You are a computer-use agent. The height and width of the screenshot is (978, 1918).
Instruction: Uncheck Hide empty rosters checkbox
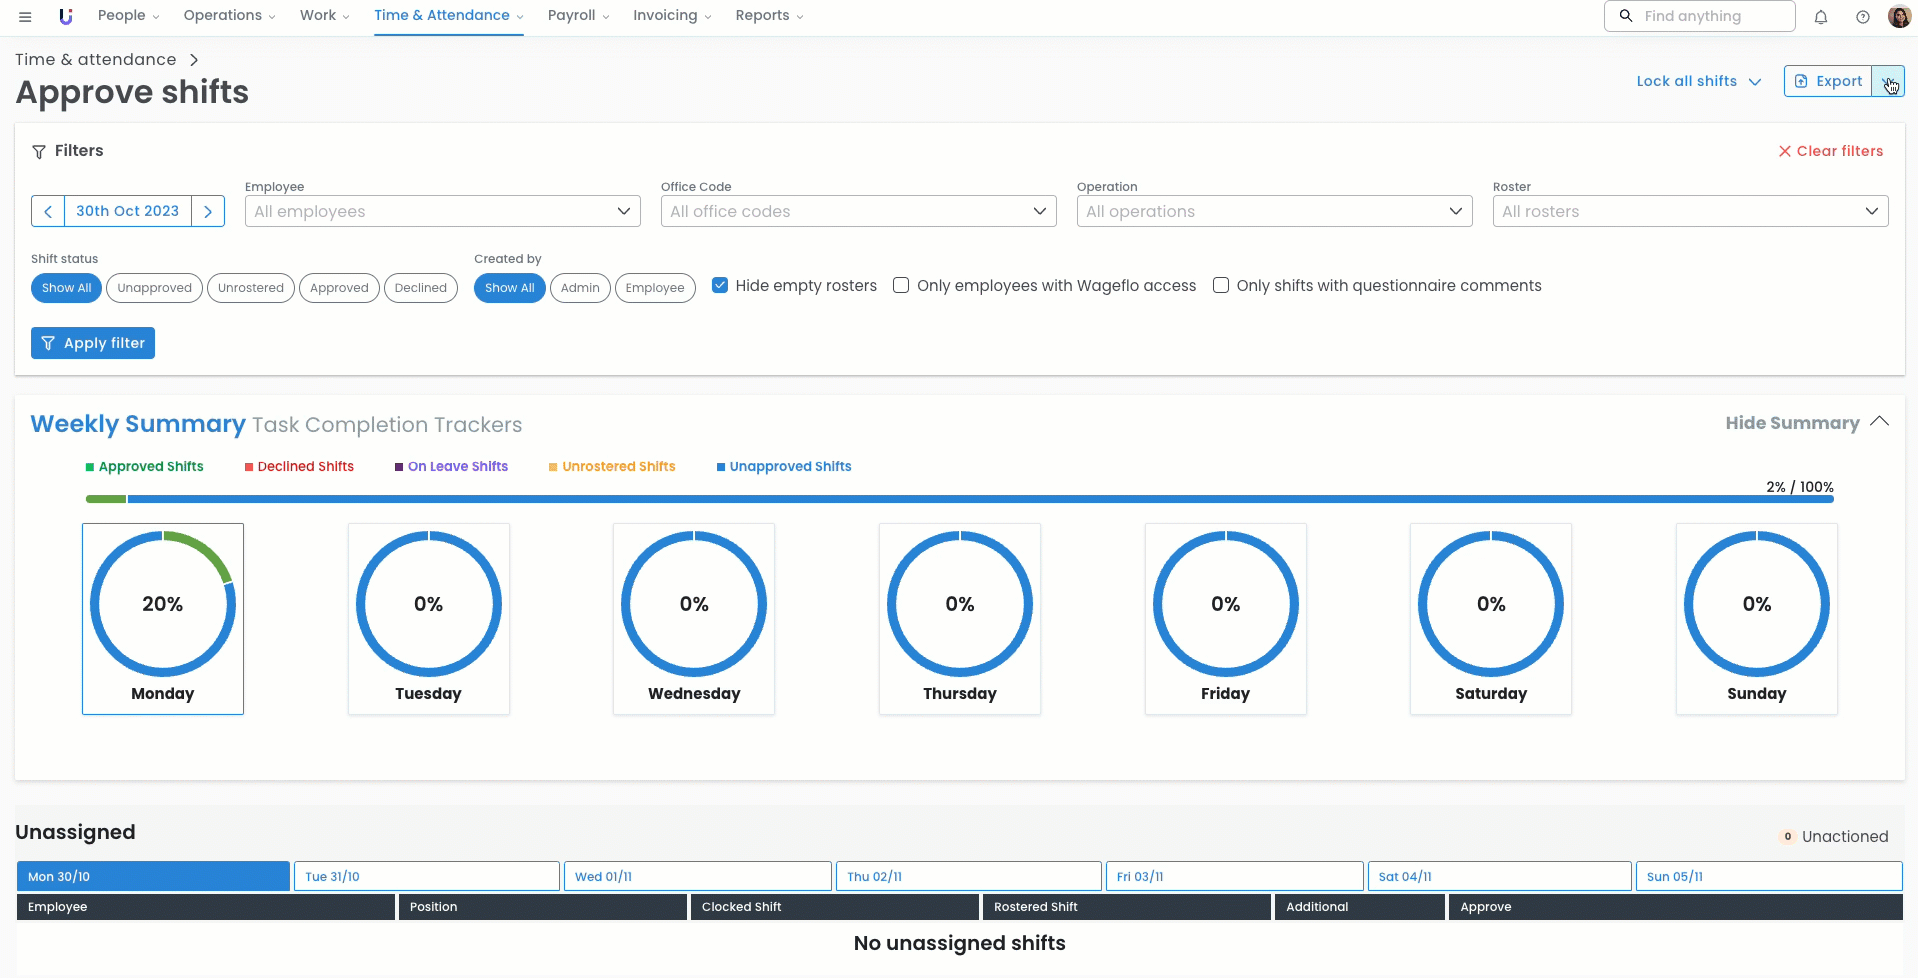pos(720,285)
